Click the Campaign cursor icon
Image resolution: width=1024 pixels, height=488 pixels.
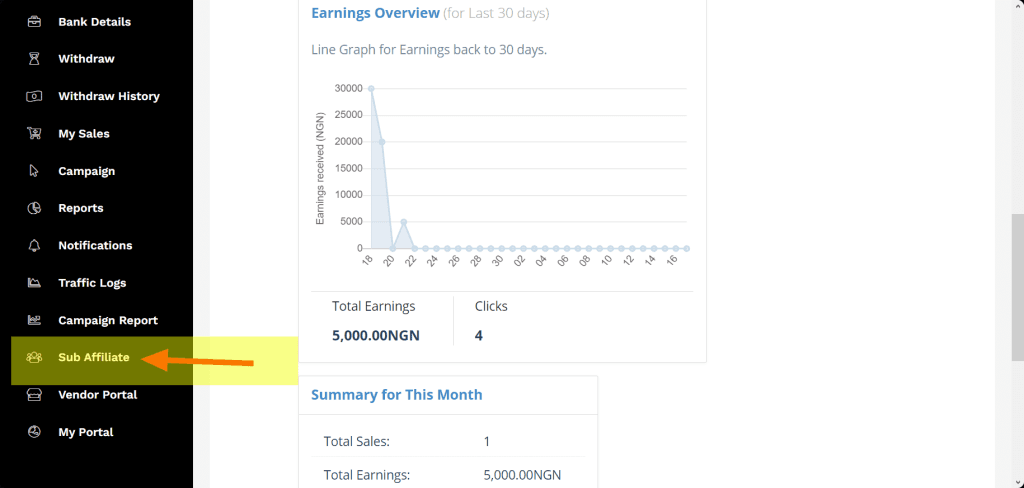coord(34,171)
